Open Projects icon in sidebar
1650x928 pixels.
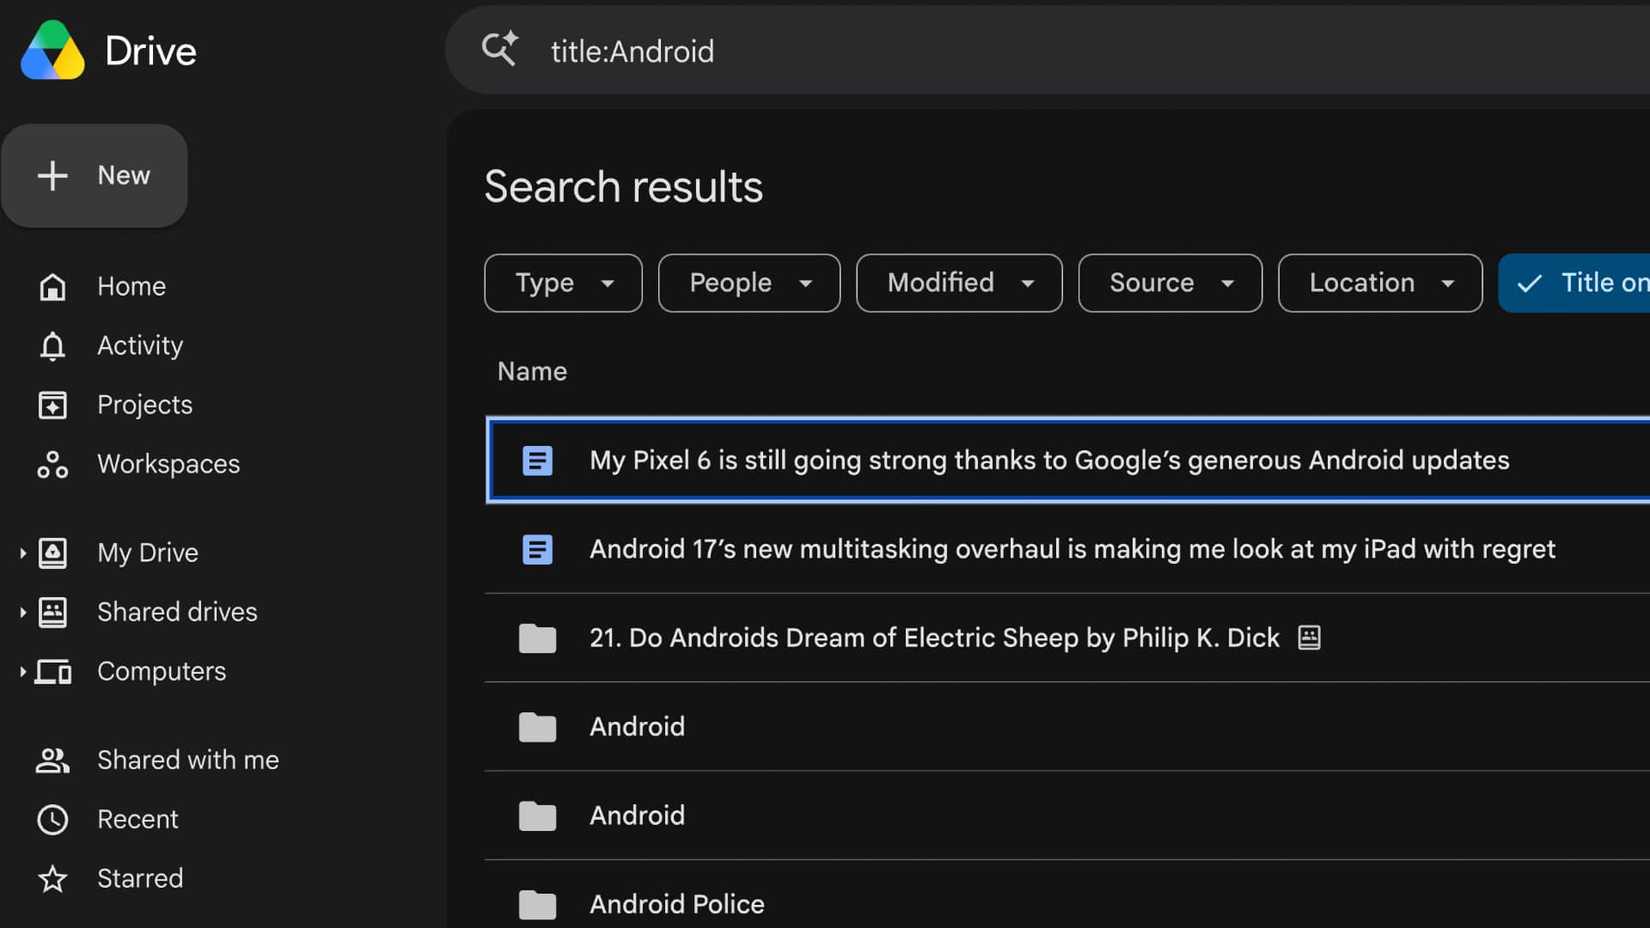[x=52, y=405]
